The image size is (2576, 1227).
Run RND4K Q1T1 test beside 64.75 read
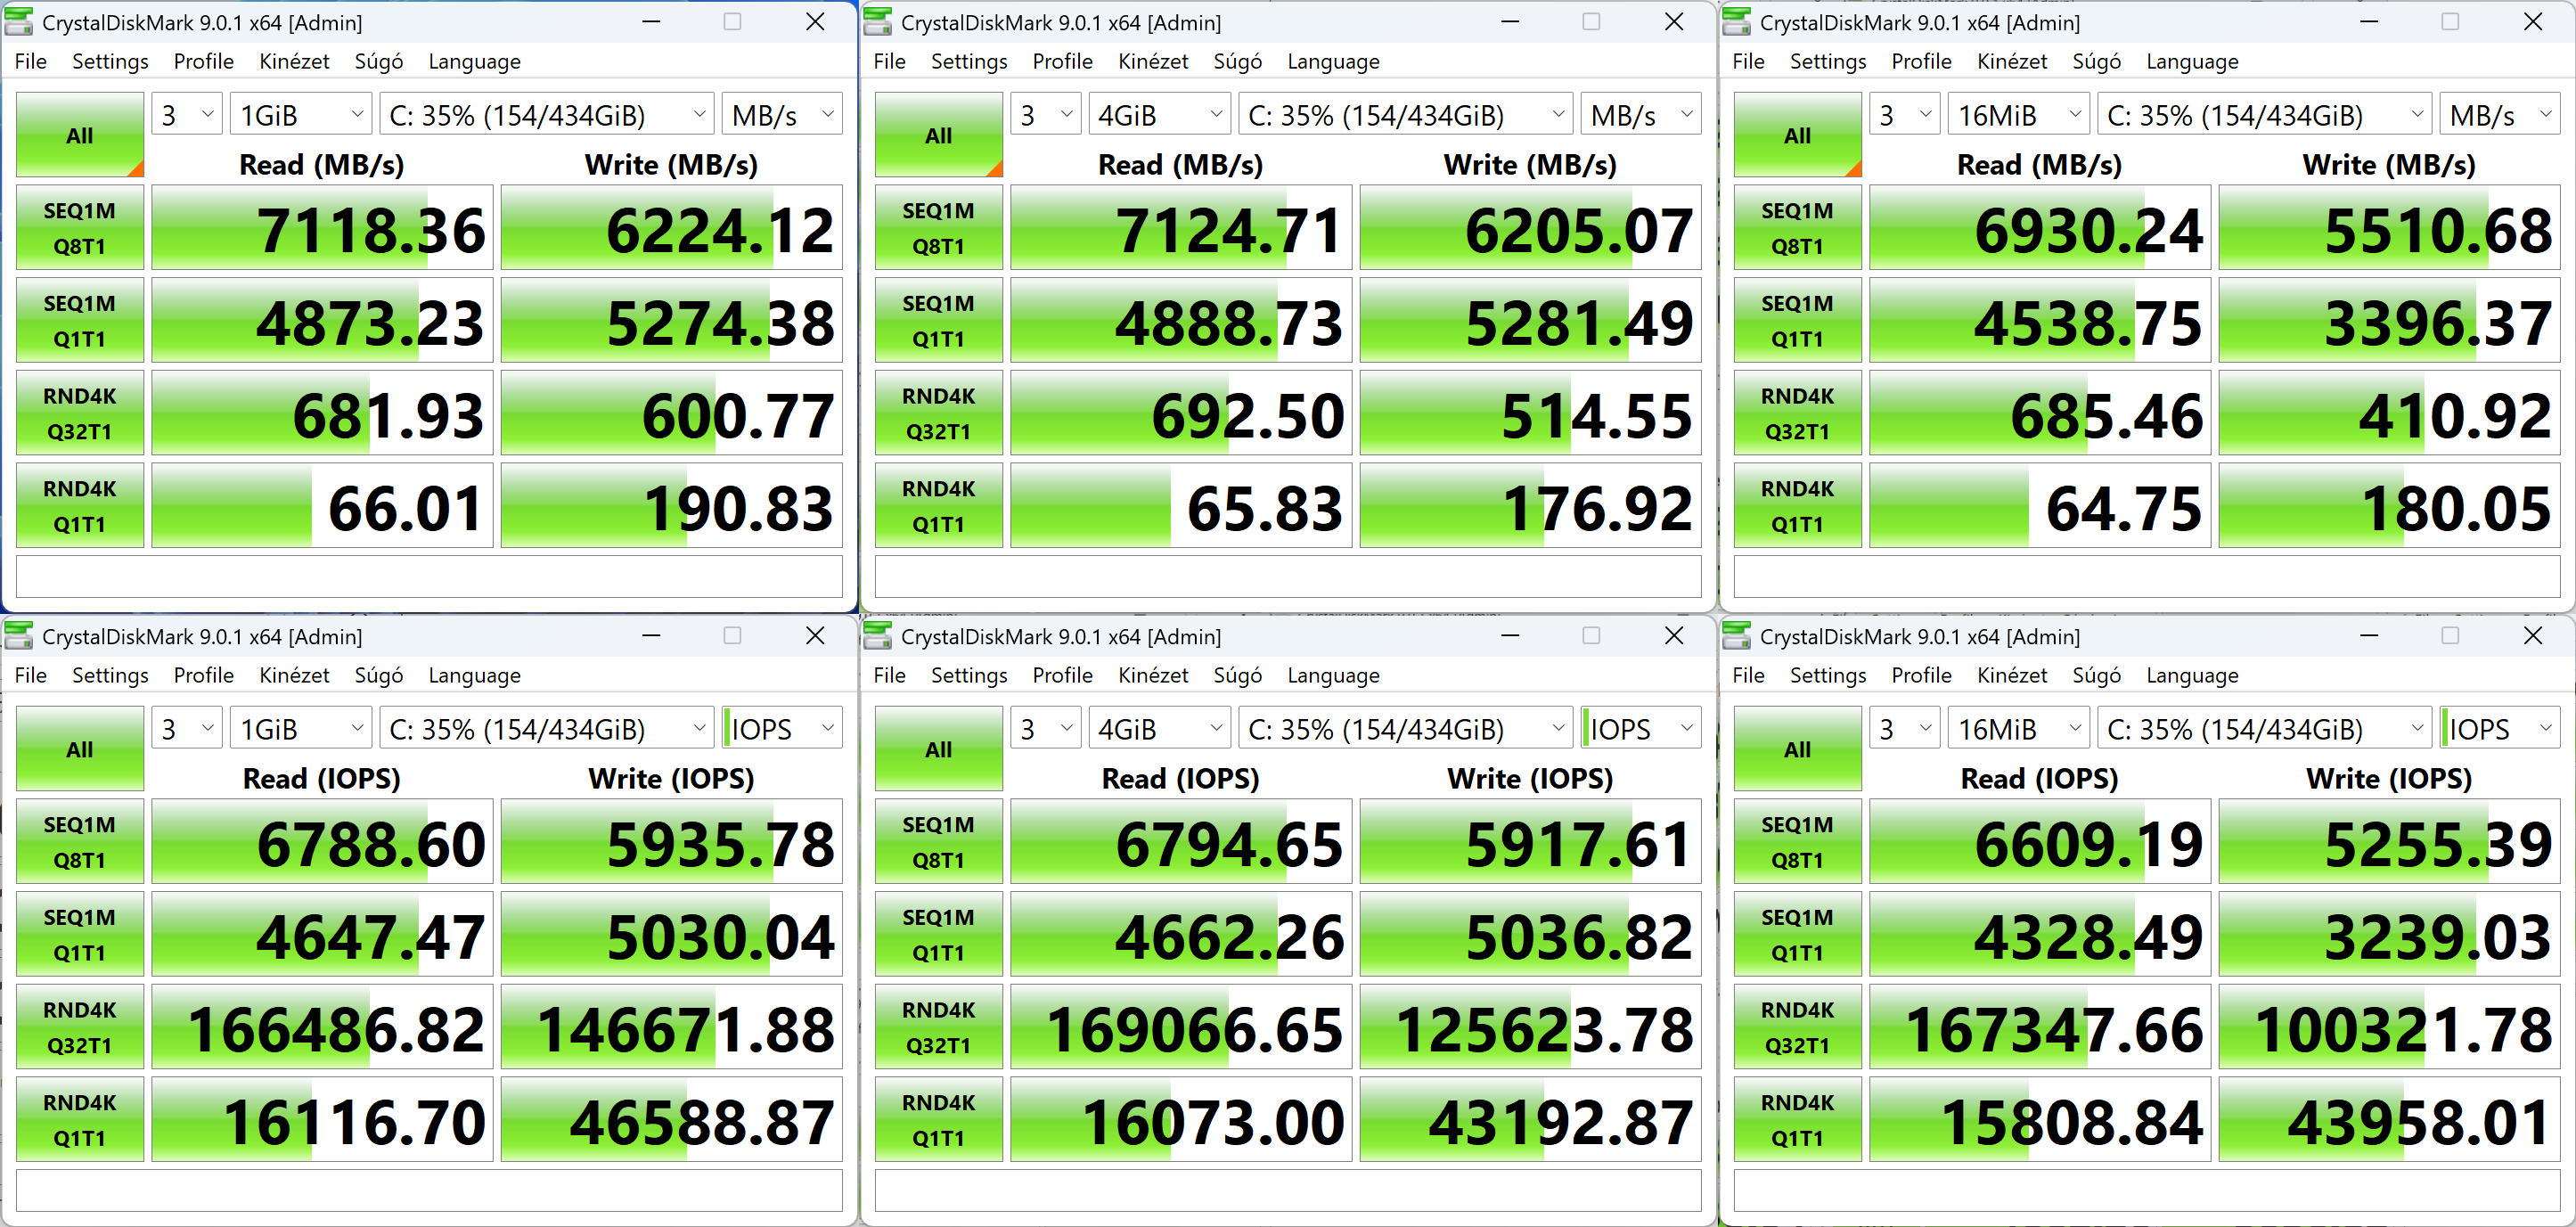(1796, 506)
